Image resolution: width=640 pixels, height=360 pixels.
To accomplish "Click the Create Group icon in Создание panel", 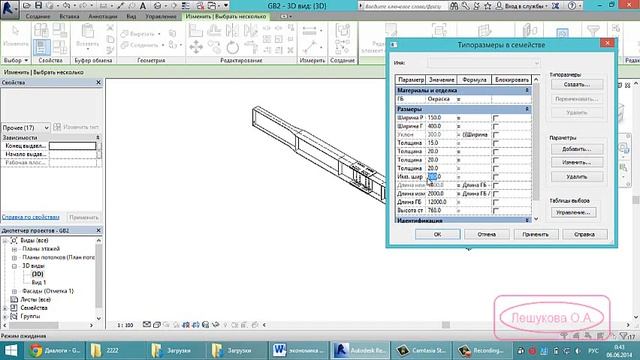I will pyautogui.click(x=342, y=31).
